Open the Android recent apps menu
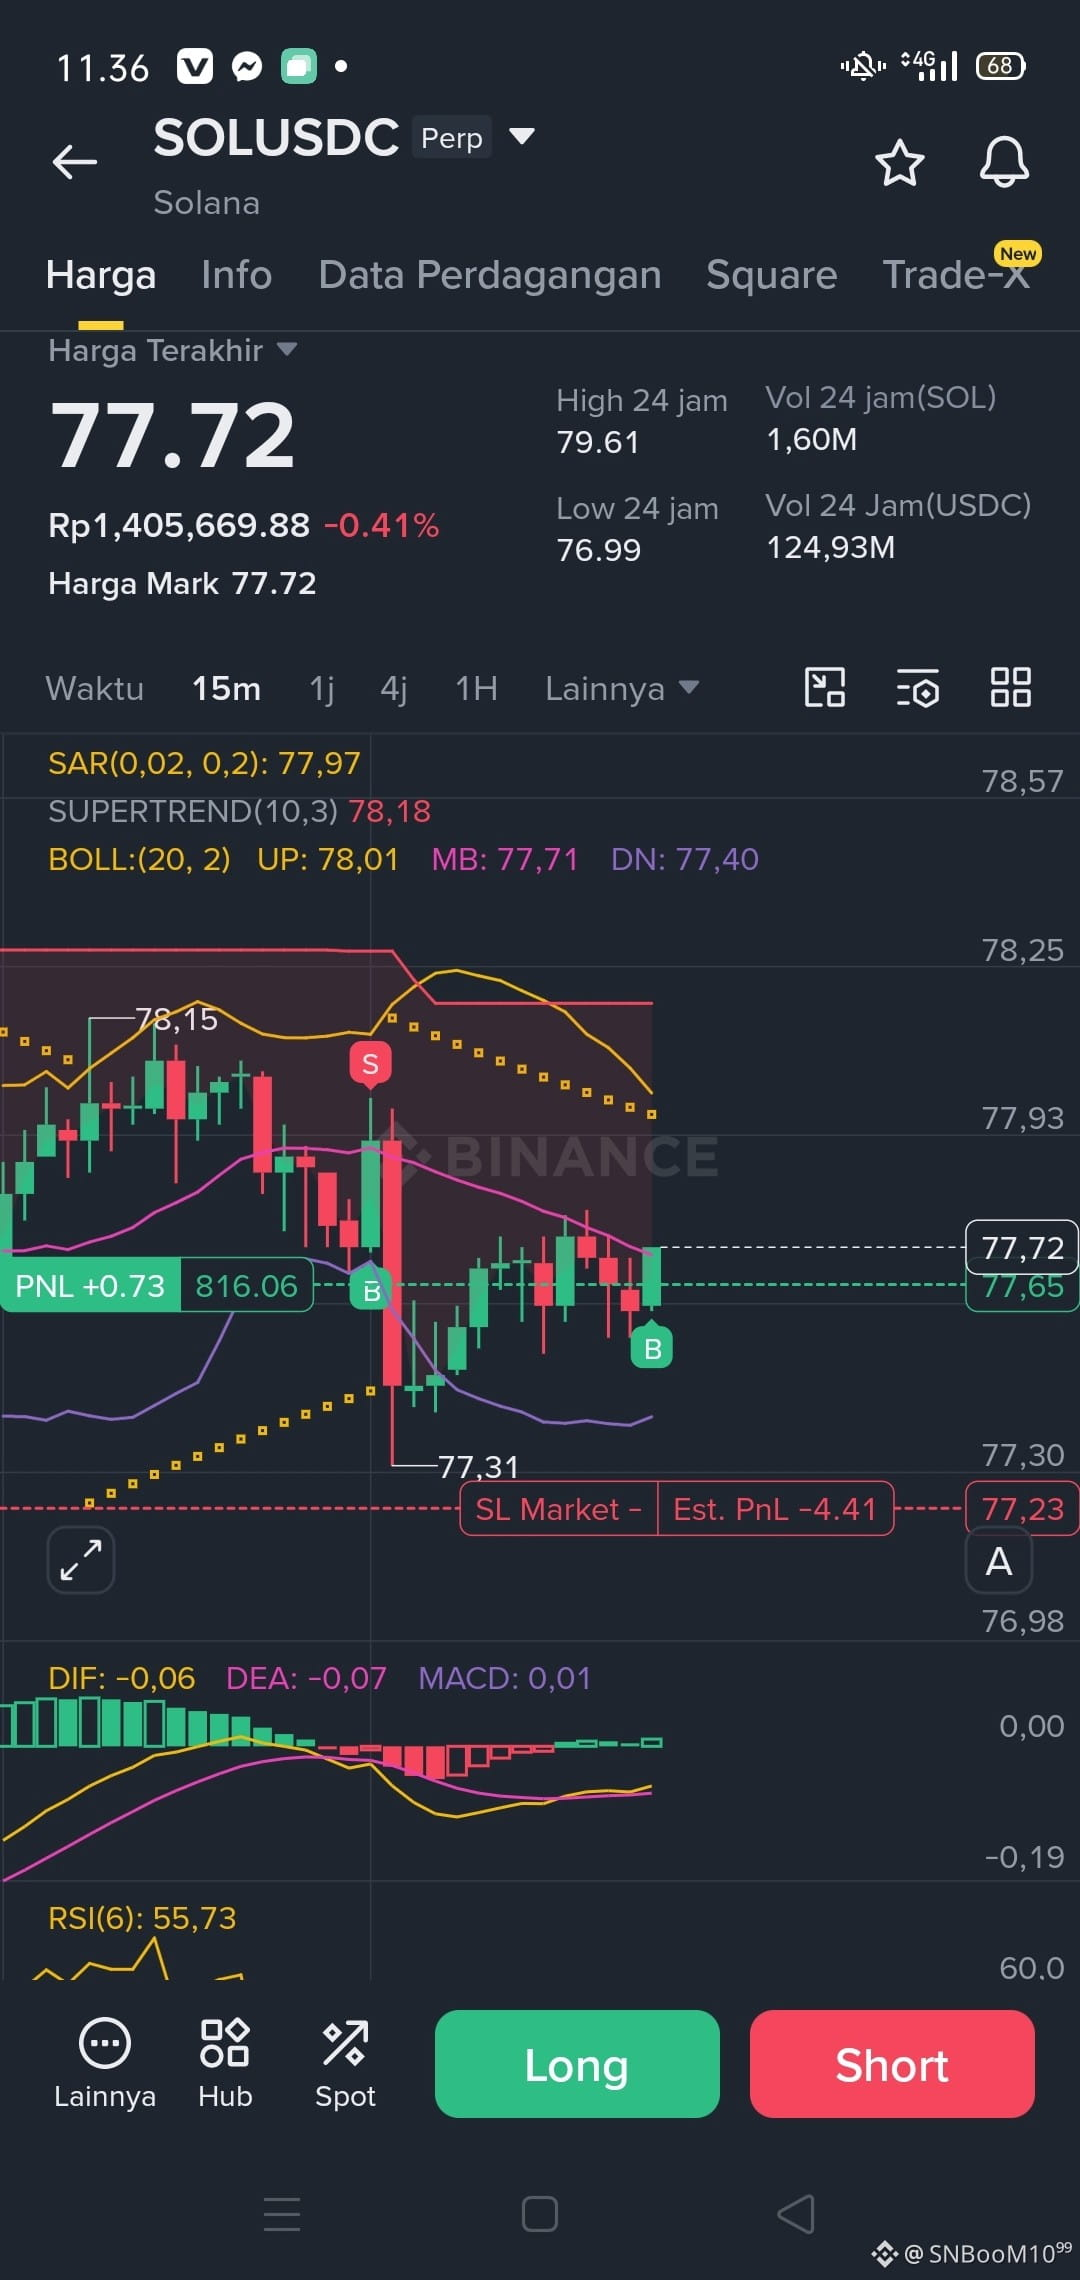Viewport: 1080px width, 2280px height. [282, 2214]
